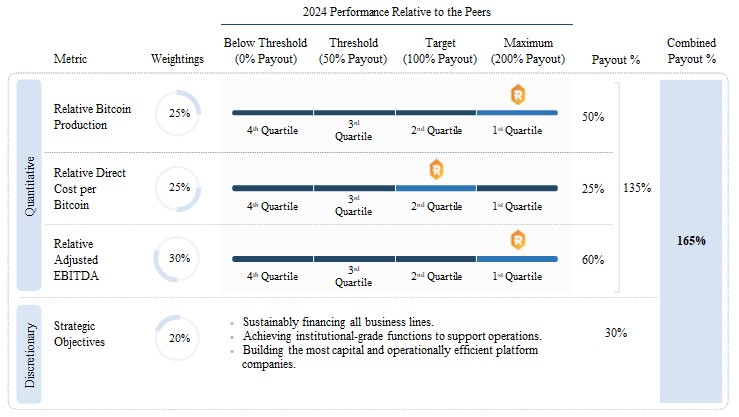Click the orange R marker on the Direct Cost bar
Viewport: 739px width, 417px height.
(x=436, y=170)
